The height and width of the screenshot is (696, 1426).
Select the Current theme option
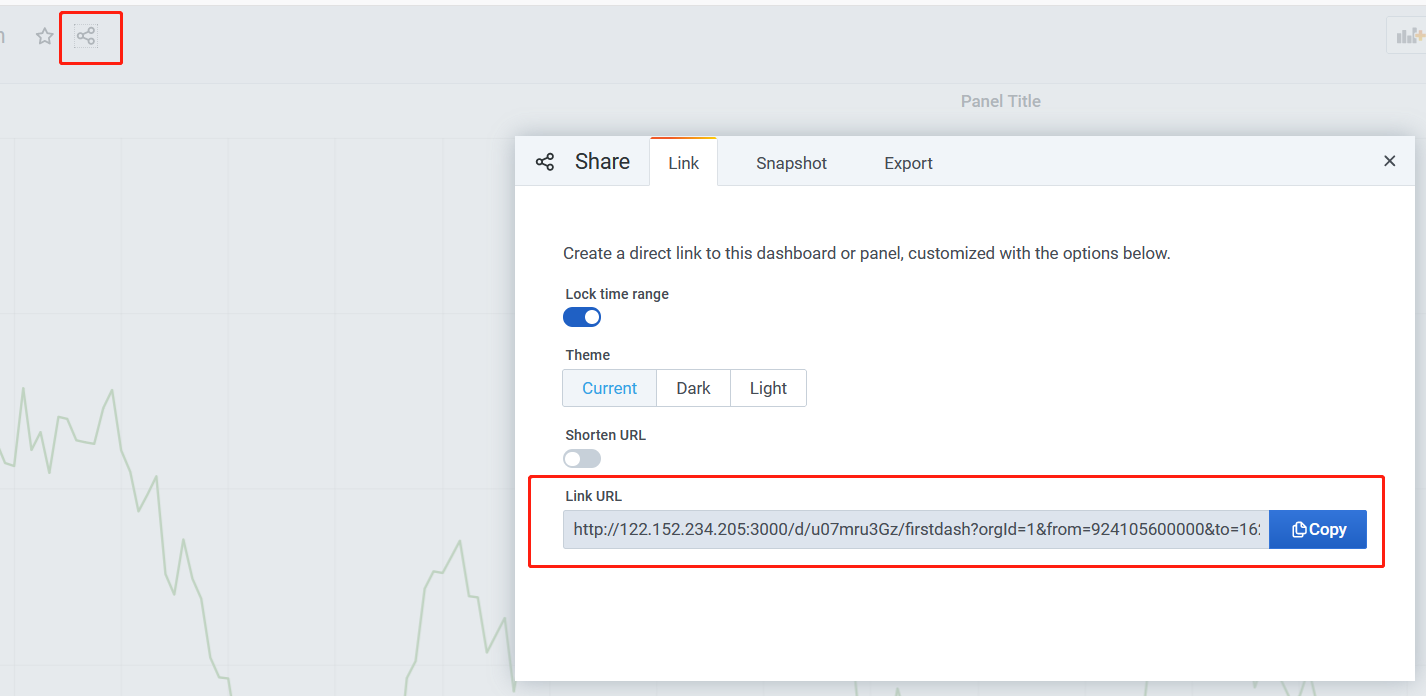(609, 388)
